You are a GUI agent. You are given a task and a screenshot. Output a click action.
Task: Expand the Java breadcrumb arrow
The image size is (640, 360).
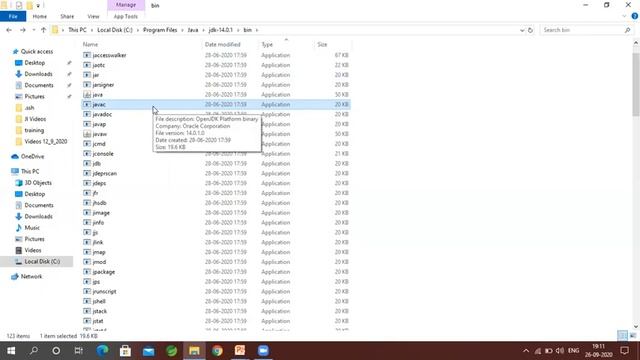(x=203, y=30)
